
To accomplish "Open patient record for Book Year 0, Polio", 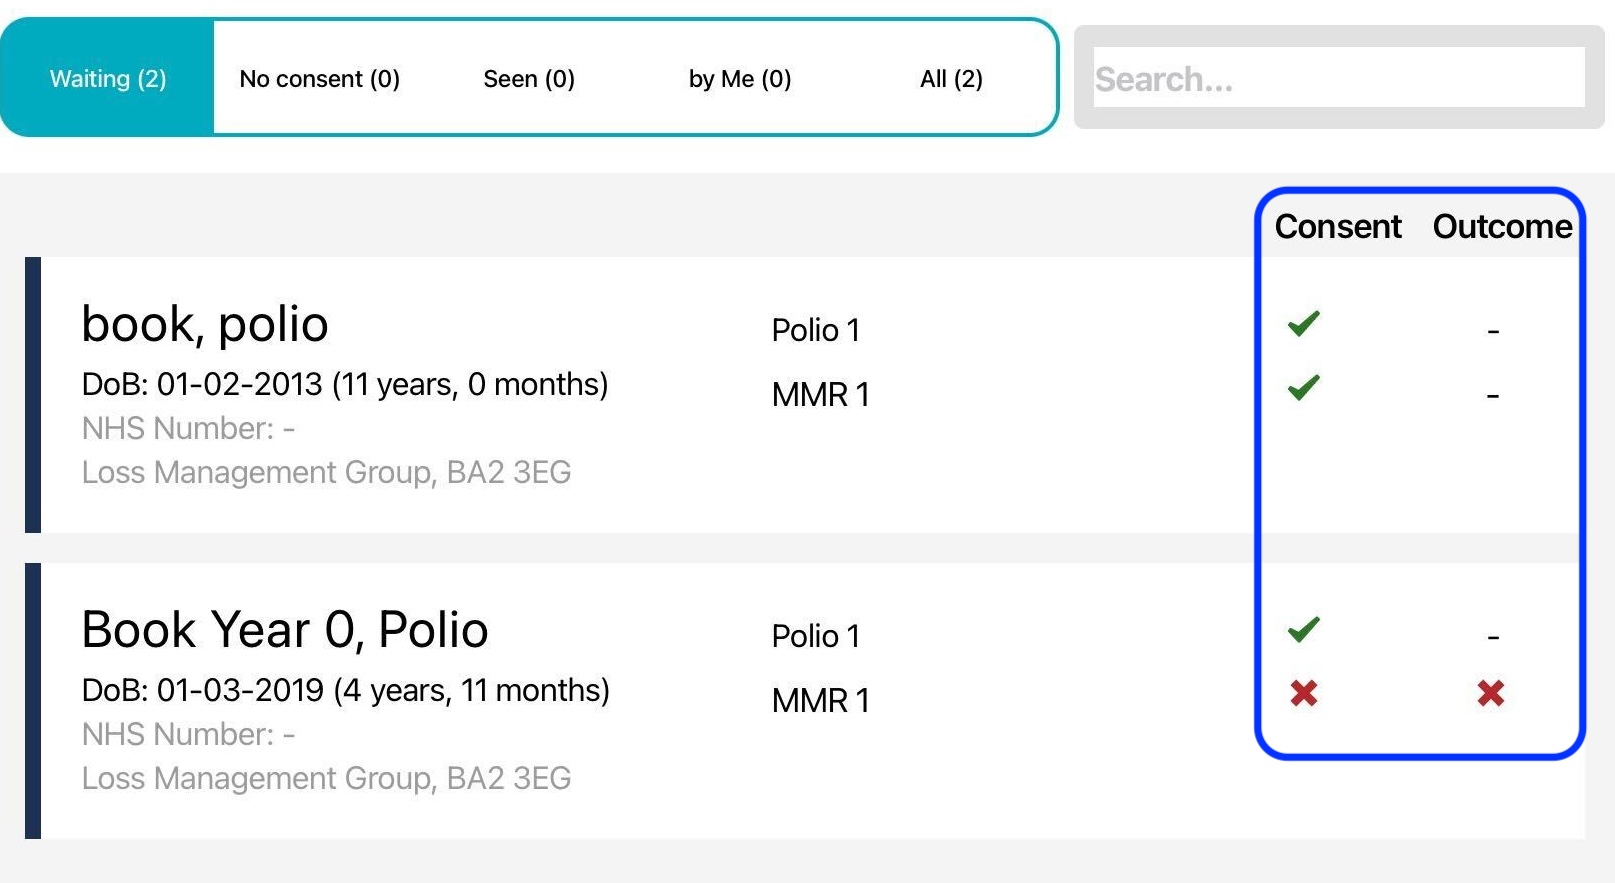I will click(x=284, y=630).
